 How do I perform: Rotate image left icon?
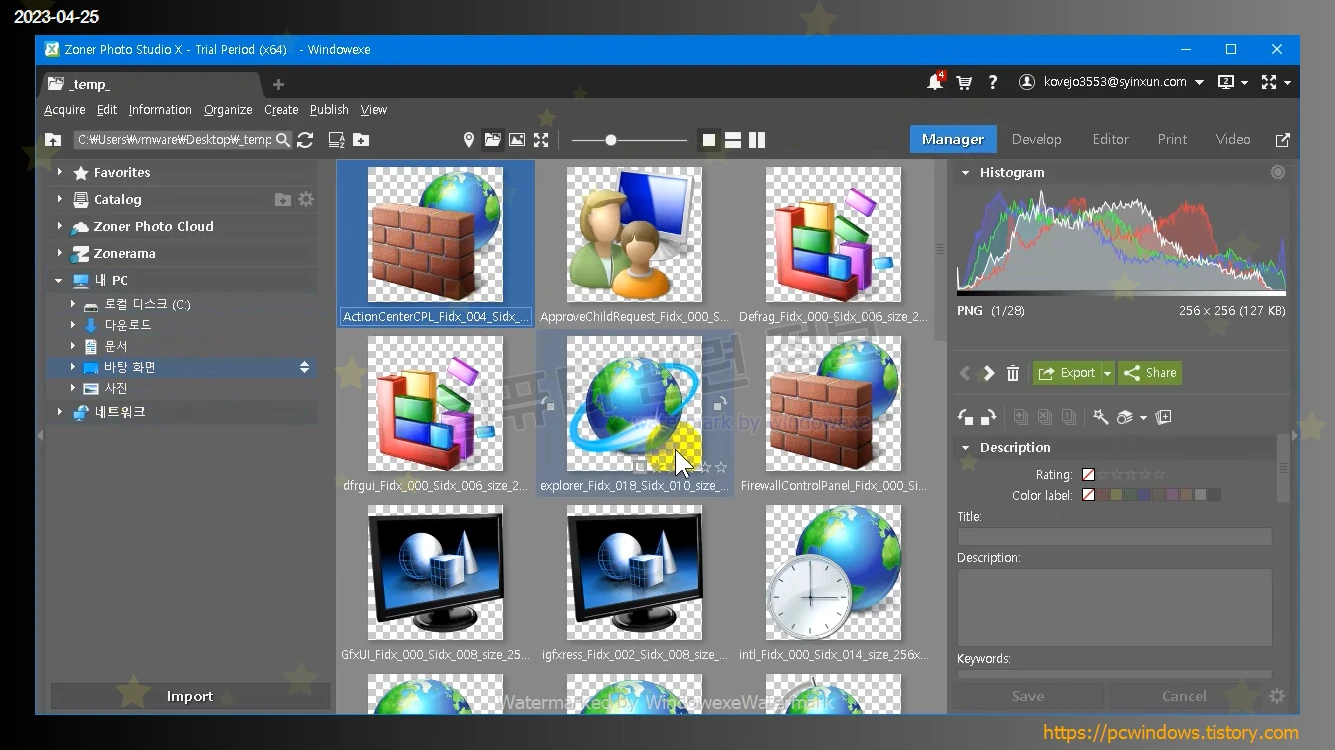coord(966,417)
